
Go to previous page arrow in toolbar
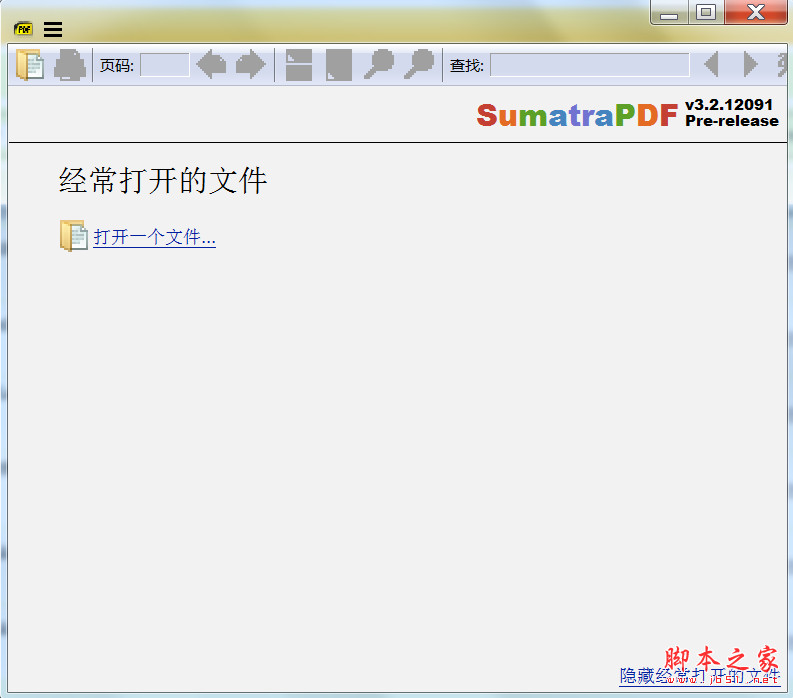pyautogui.click(x=211, y=65)
